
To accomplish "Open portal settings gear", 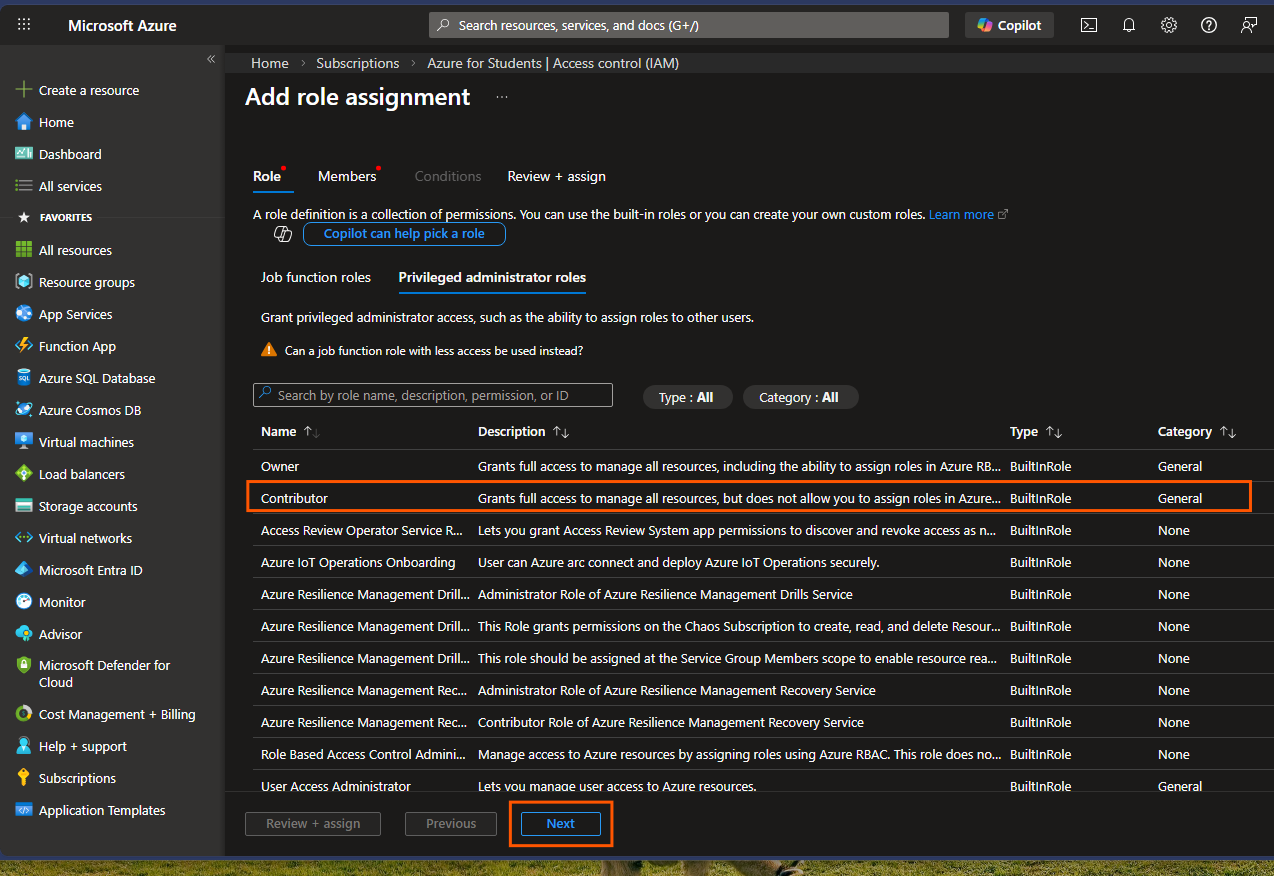I will 1169,25.
